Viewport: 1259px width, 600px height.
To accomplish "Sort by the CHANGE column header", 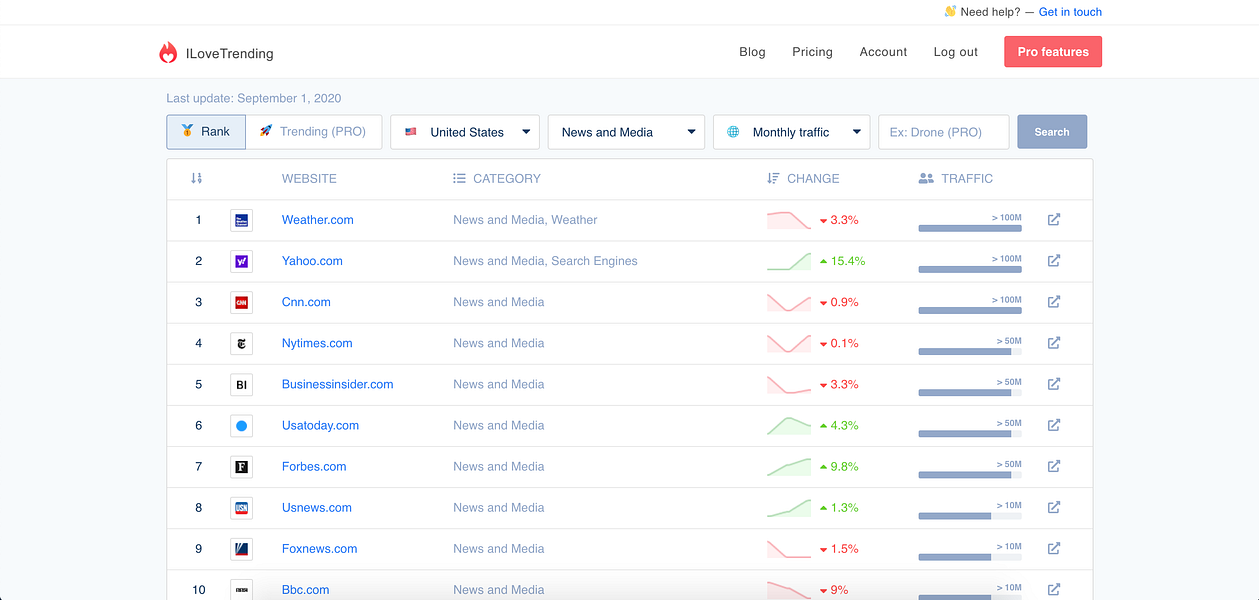I will (x=803, y=178).
